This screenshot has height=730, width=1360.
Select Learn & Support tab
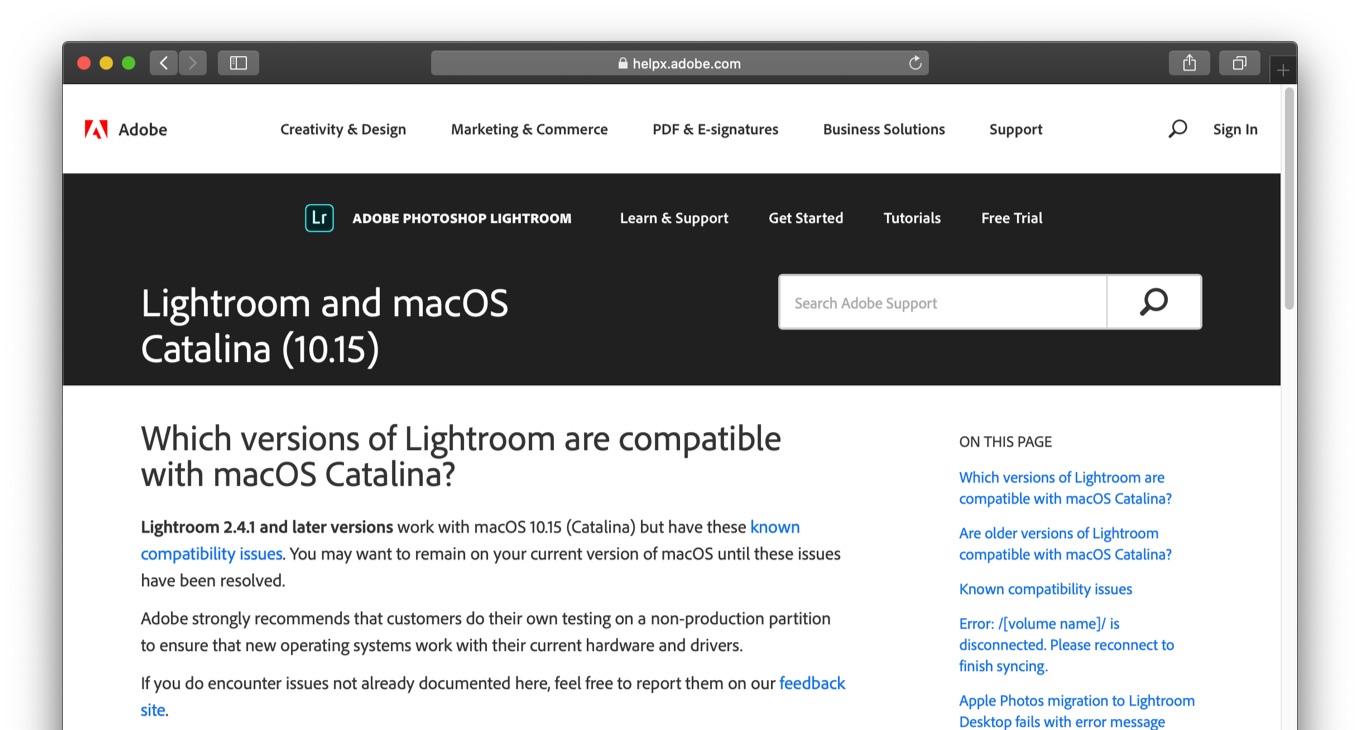pyautogui.click(x=674, y=218)
